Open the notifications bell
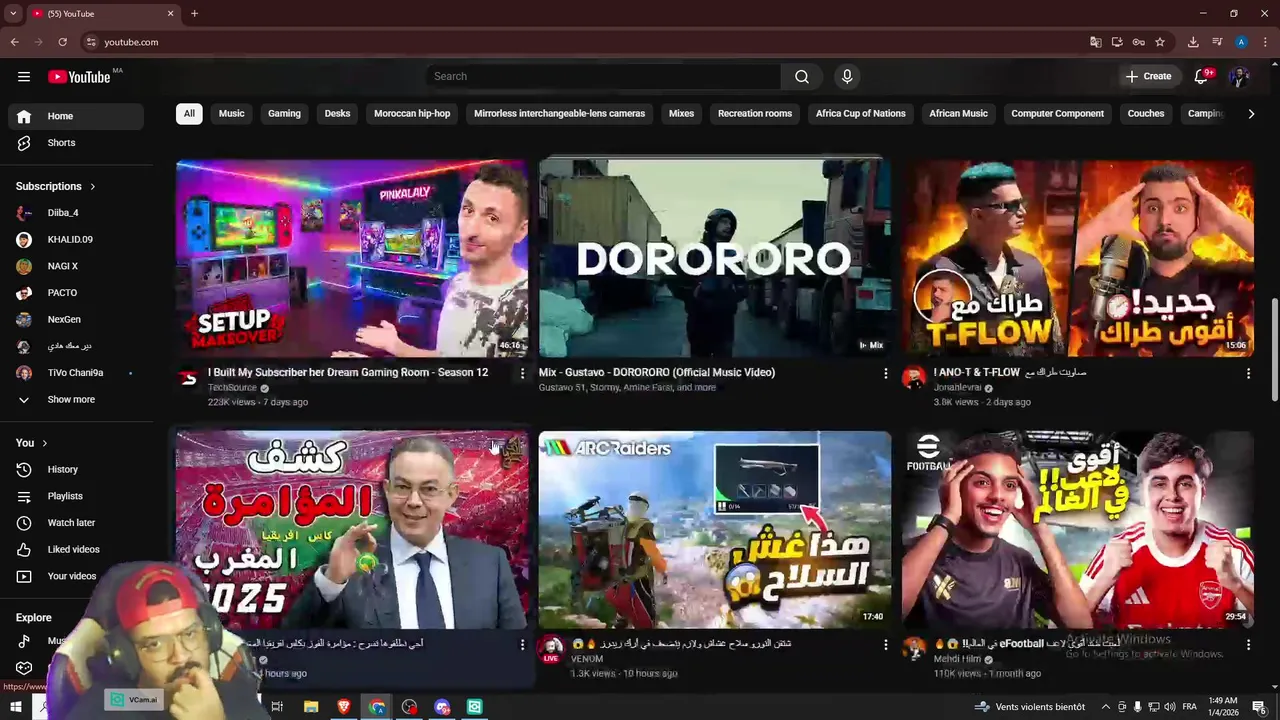 tap(1202, 76)
